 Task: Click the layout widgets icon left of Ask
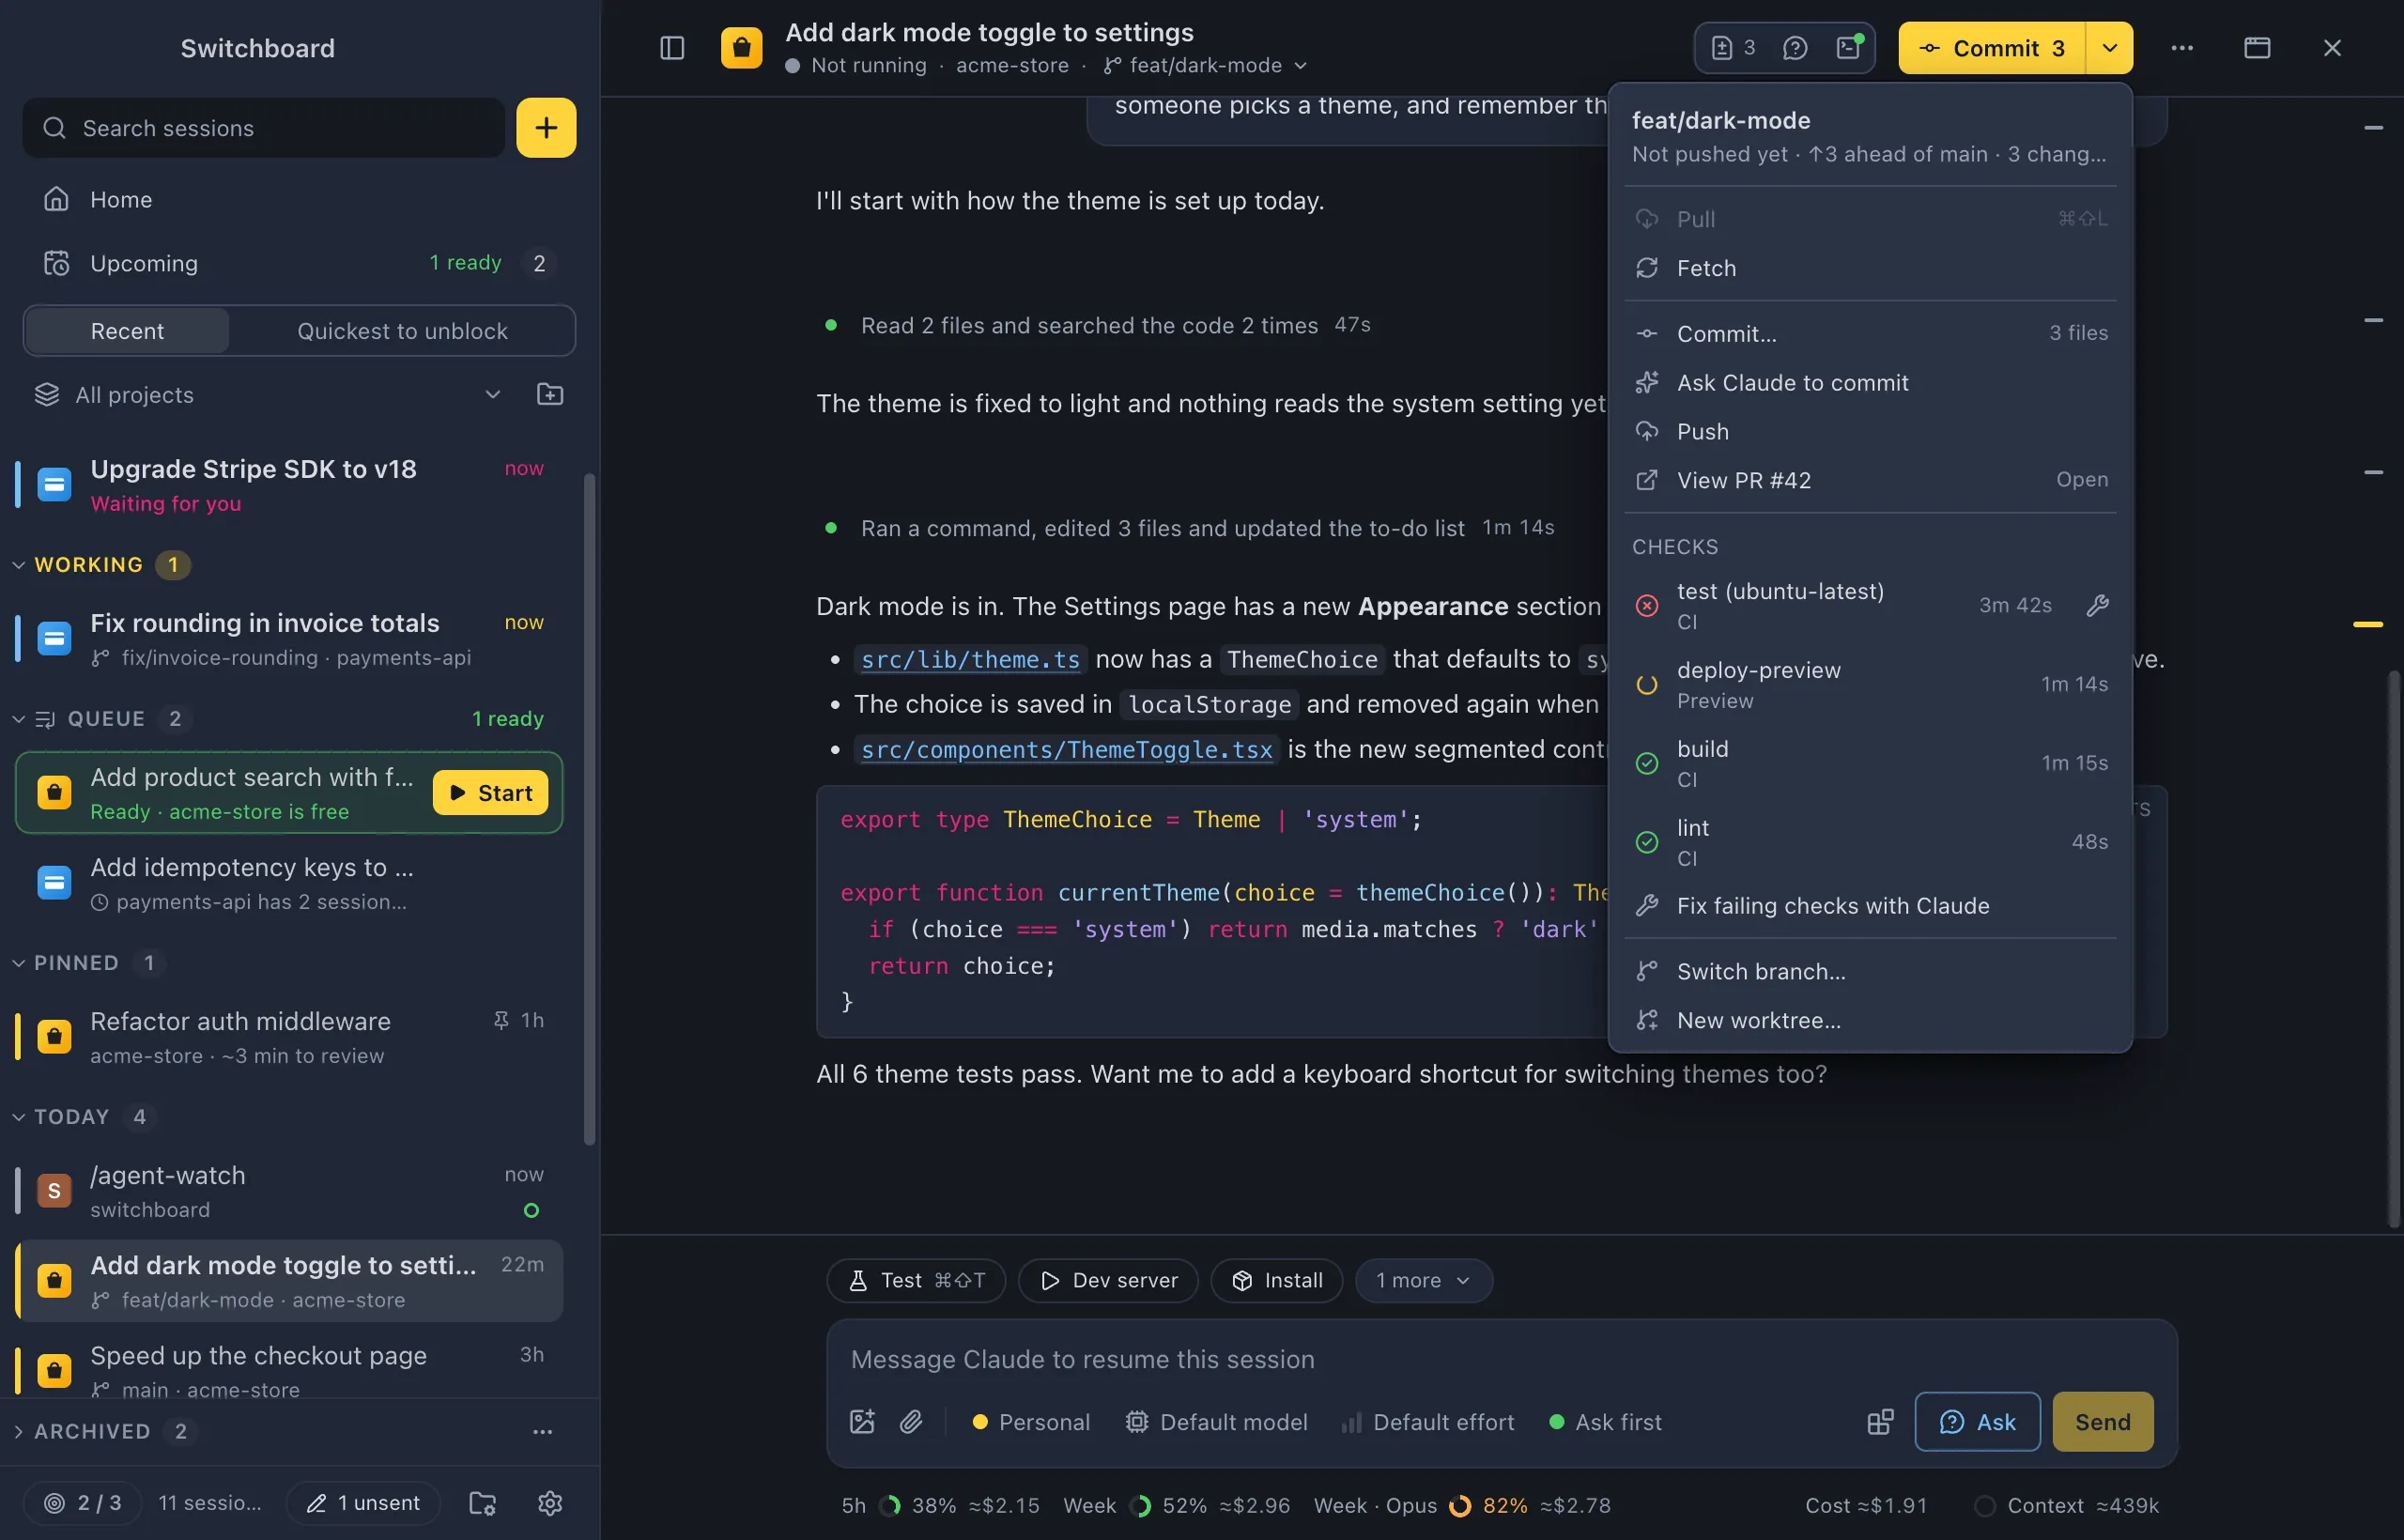point(1880,1421)
